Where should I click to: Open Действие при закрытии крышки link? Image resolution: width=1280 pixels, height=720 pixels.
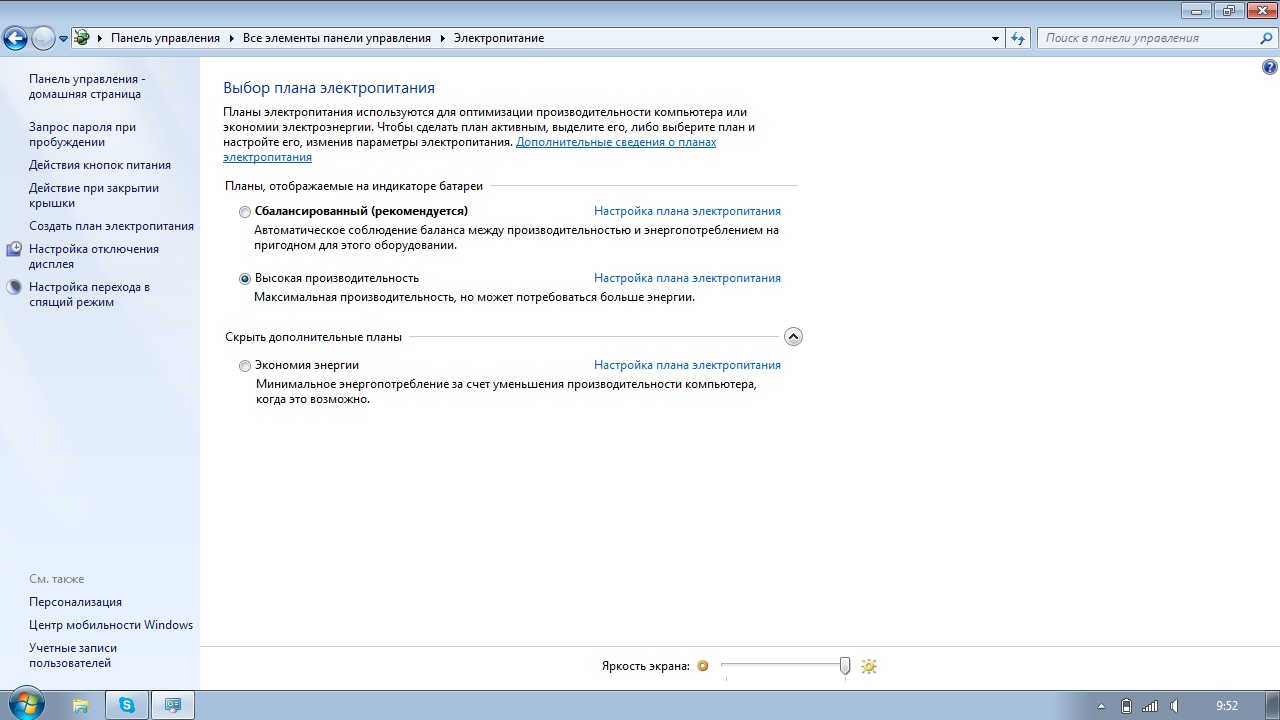tap(94, 195)
